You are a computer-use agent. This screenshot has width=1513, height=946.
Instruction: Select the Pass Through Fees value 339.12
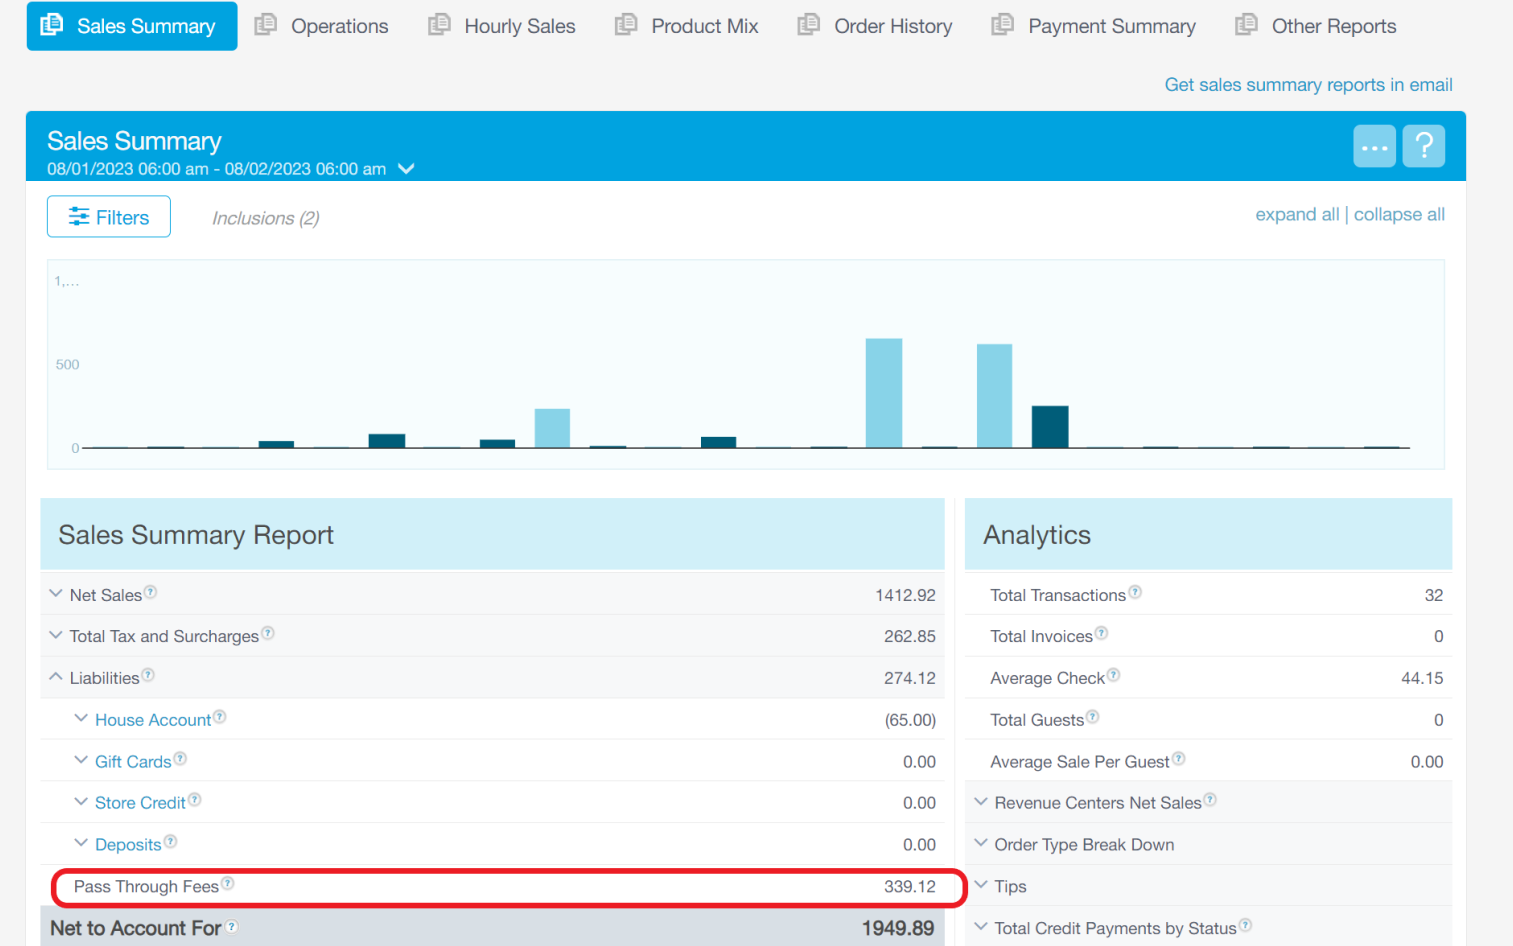(910, 887)
